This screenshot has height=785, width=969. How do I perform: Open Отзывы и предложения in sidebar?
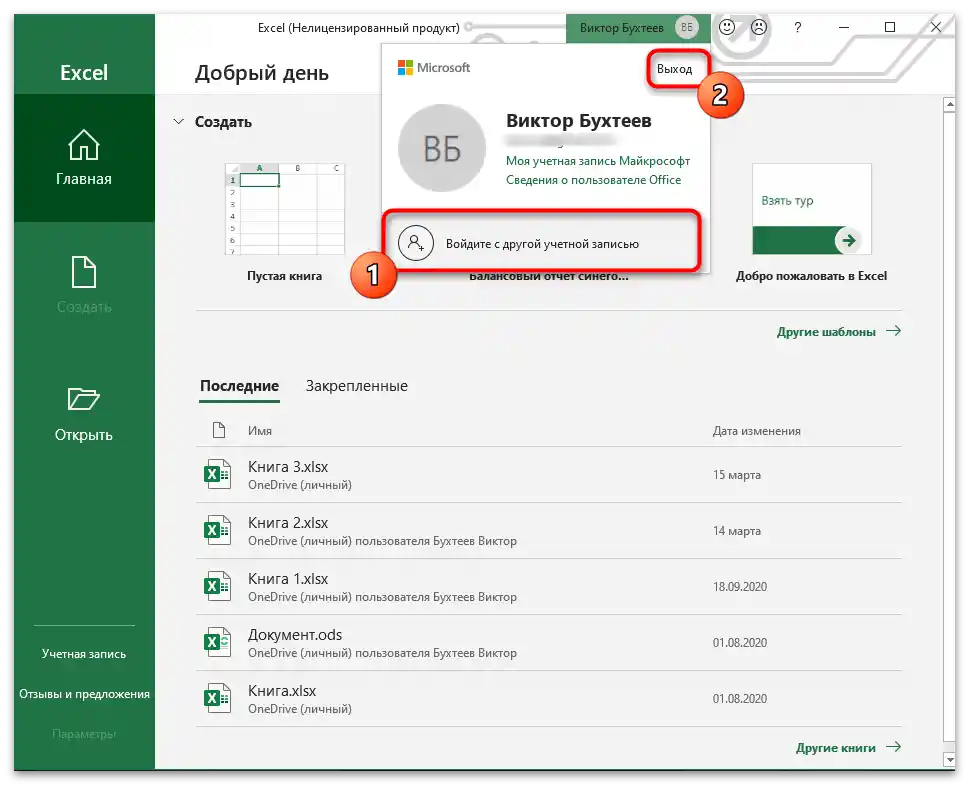coord(84,694)
